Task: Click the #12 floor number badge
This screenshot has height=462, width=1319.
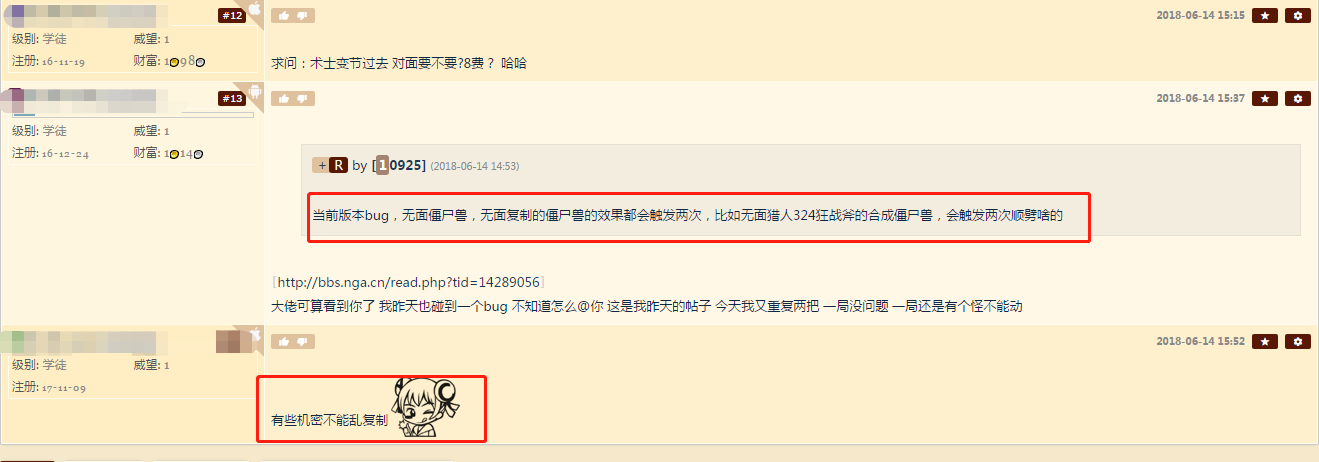Action: tap(232, 16)
